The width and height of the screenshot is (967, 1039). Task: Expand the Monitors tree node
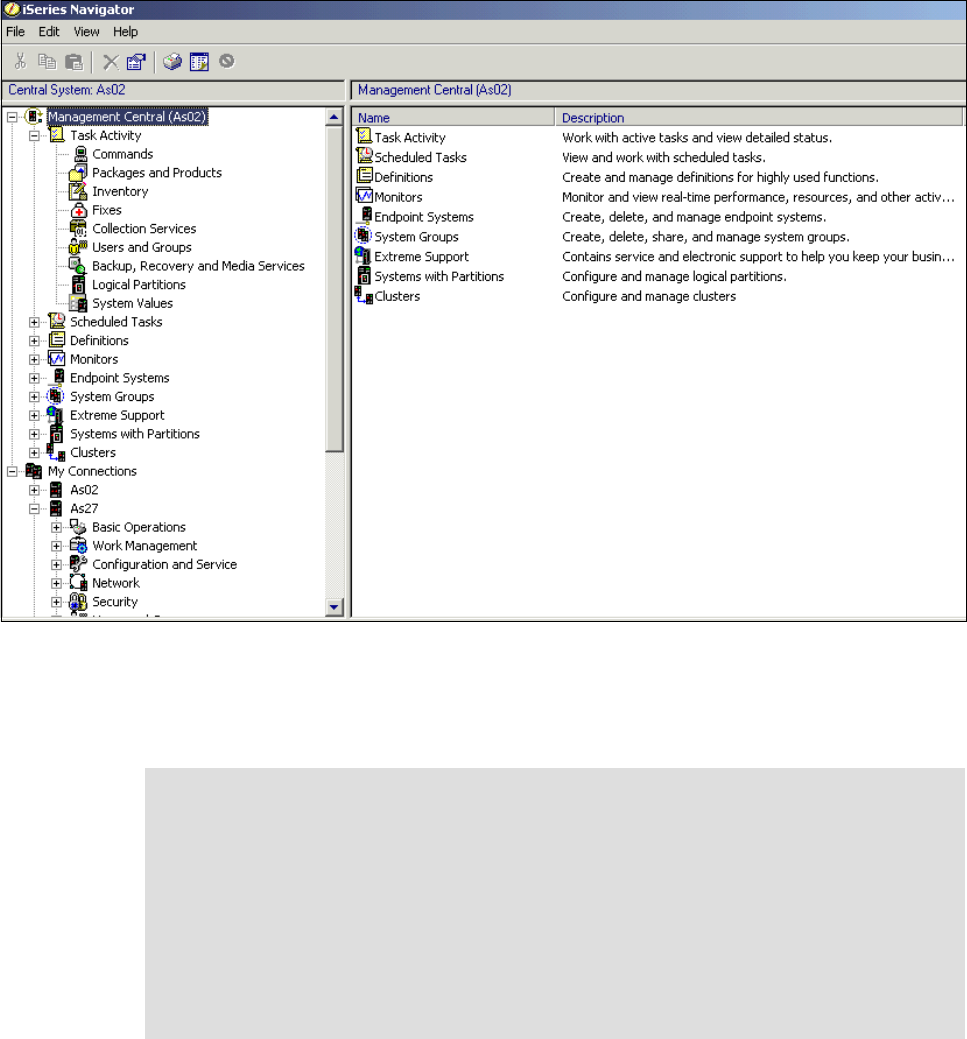(x=34, y=359)
